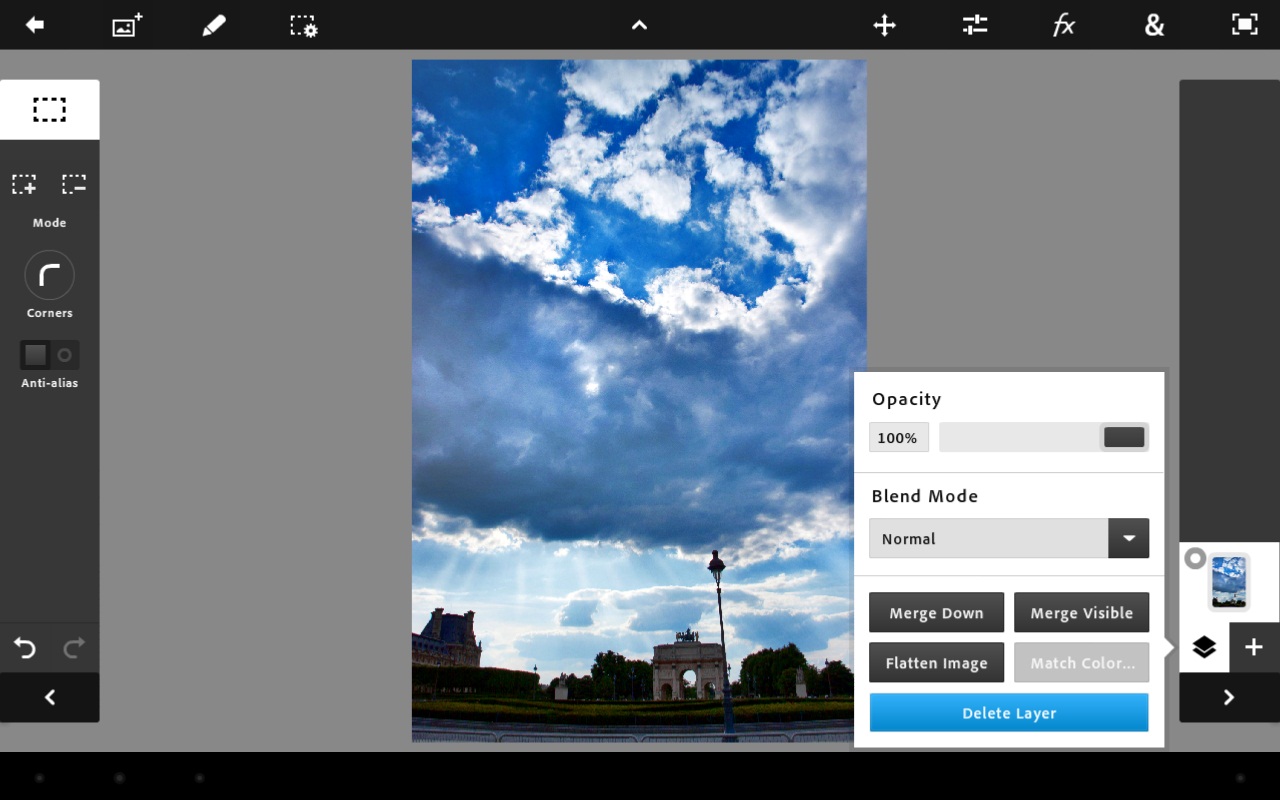Click the Opacity slider track
The width and height of the screenshot is (1280, 800).
1020,437
